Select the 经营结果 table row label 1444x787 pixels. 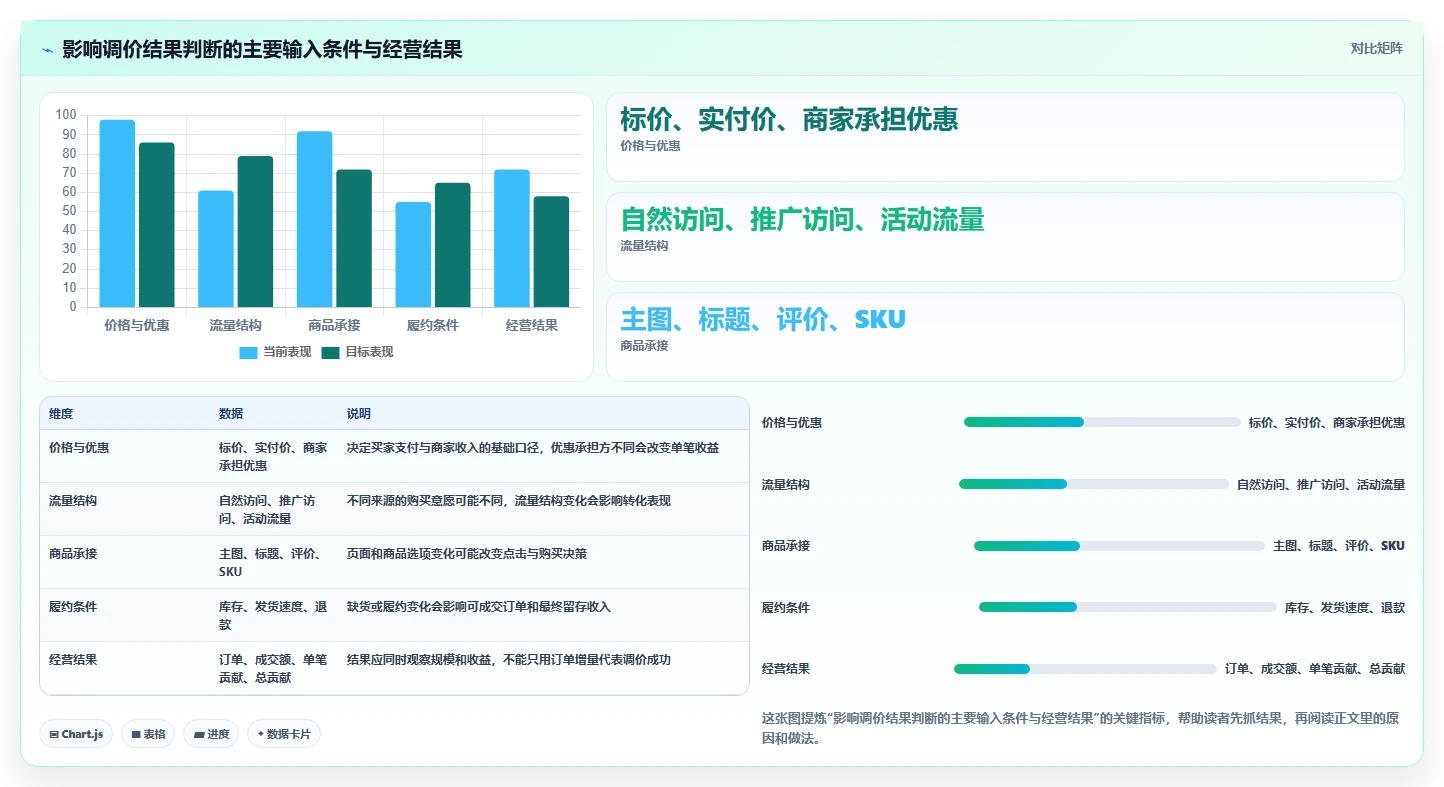point(73,660)
